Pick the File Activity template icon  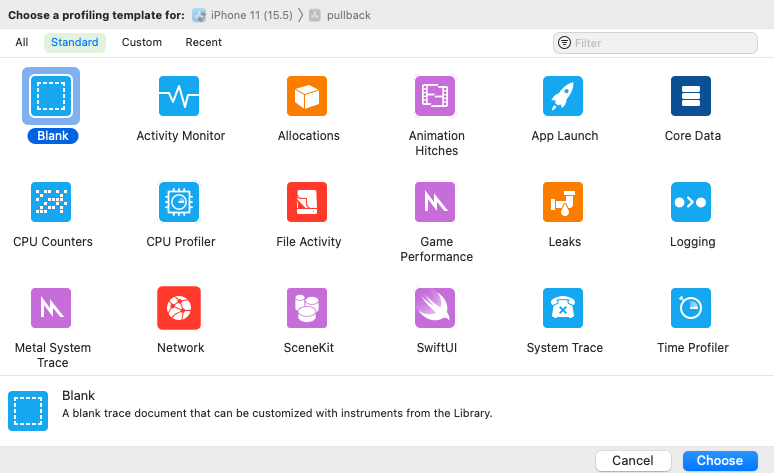pyautogui.click(x=307, y=202)
